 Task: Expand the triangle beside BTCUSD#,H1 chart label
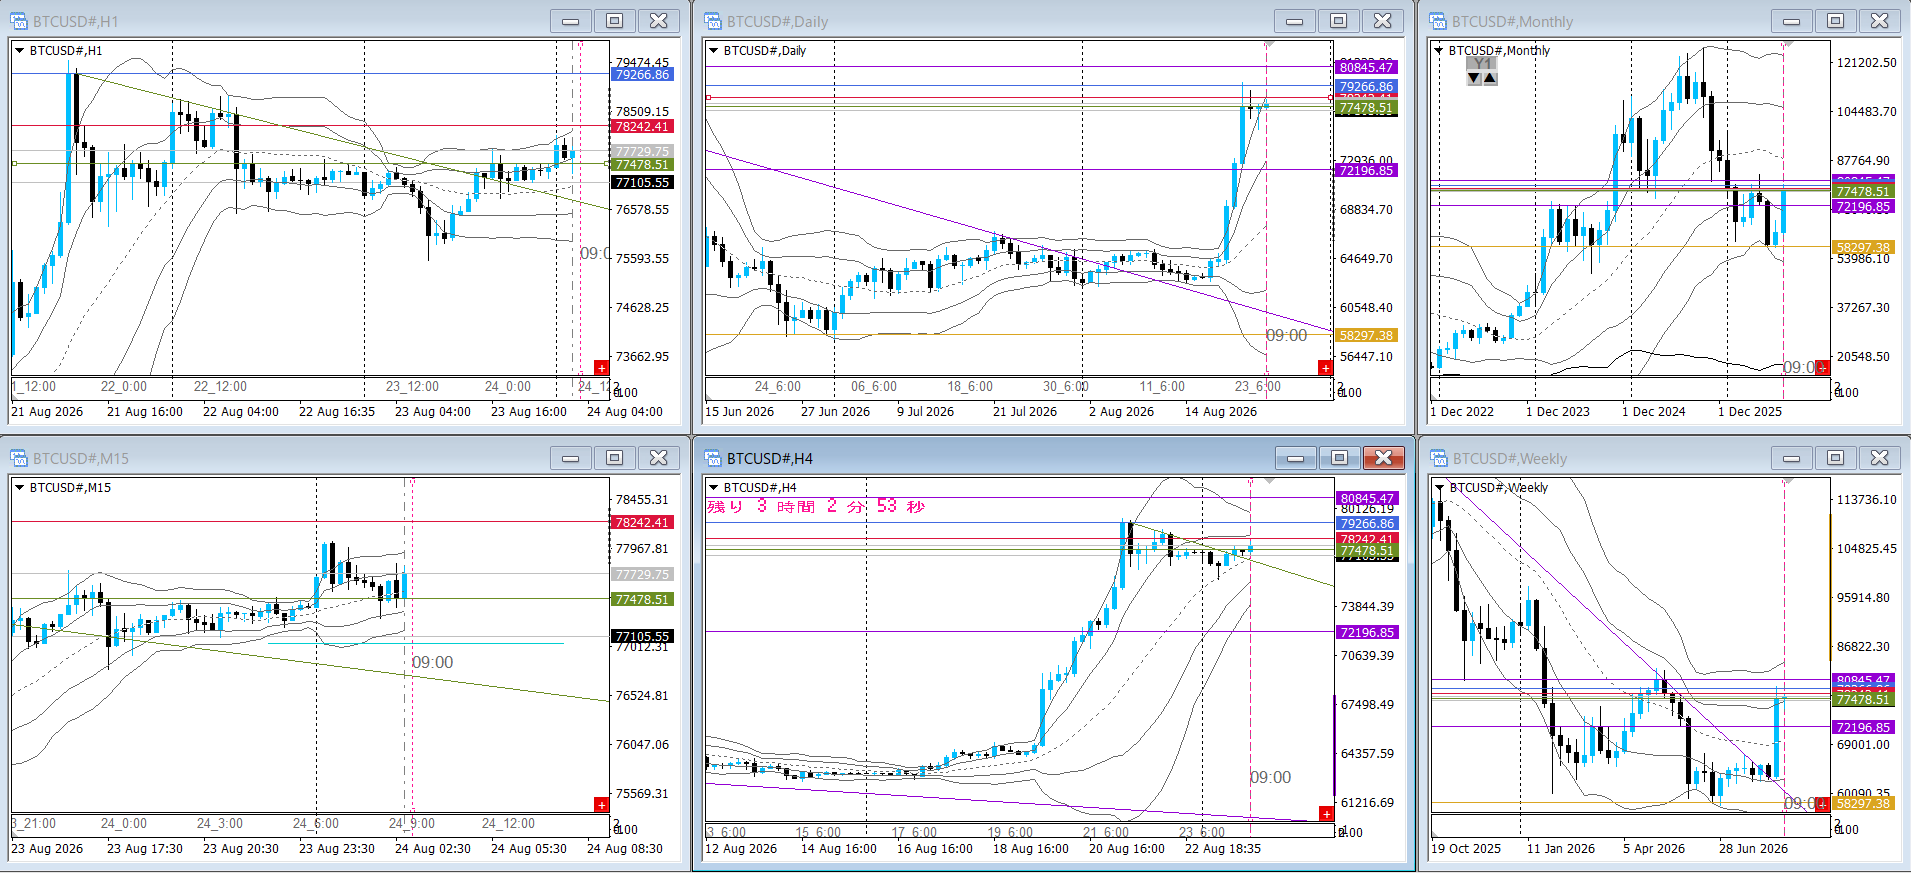click(x=19, y=51)
